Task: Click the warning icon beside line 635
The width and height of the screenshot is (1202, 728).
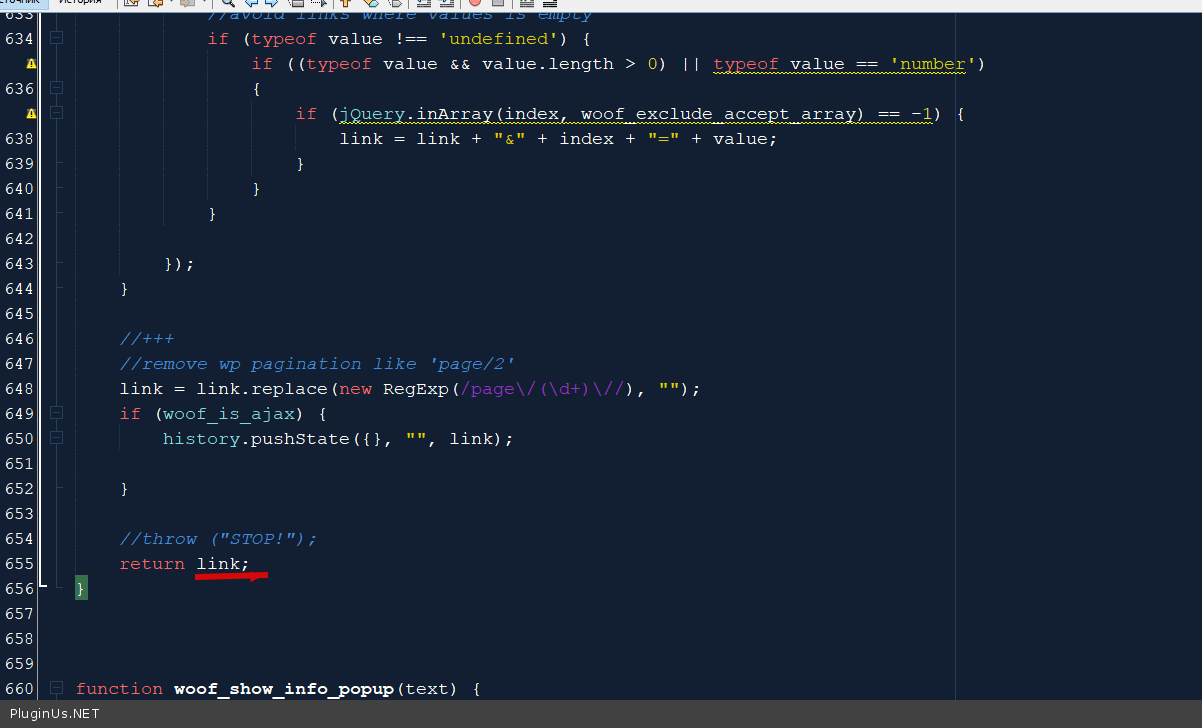Action: [30, 64]
